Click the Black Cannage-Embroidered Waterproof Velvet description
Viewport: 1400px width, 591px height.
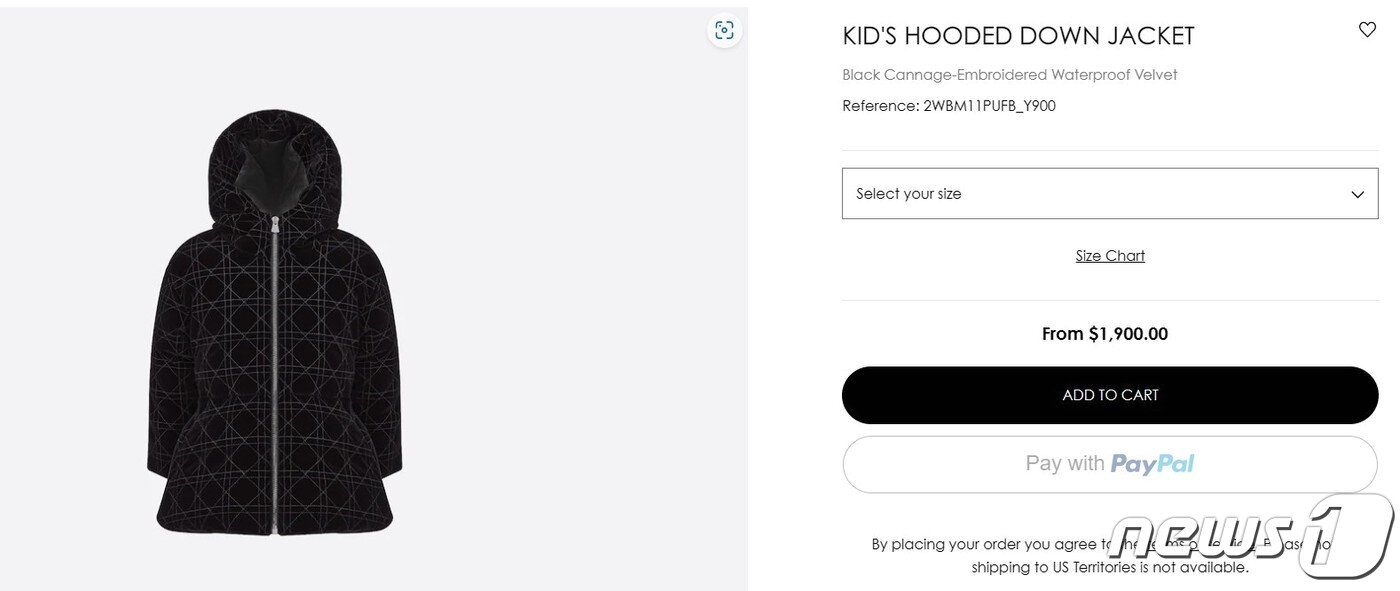pyautogui.click(x=1010, y=75)
